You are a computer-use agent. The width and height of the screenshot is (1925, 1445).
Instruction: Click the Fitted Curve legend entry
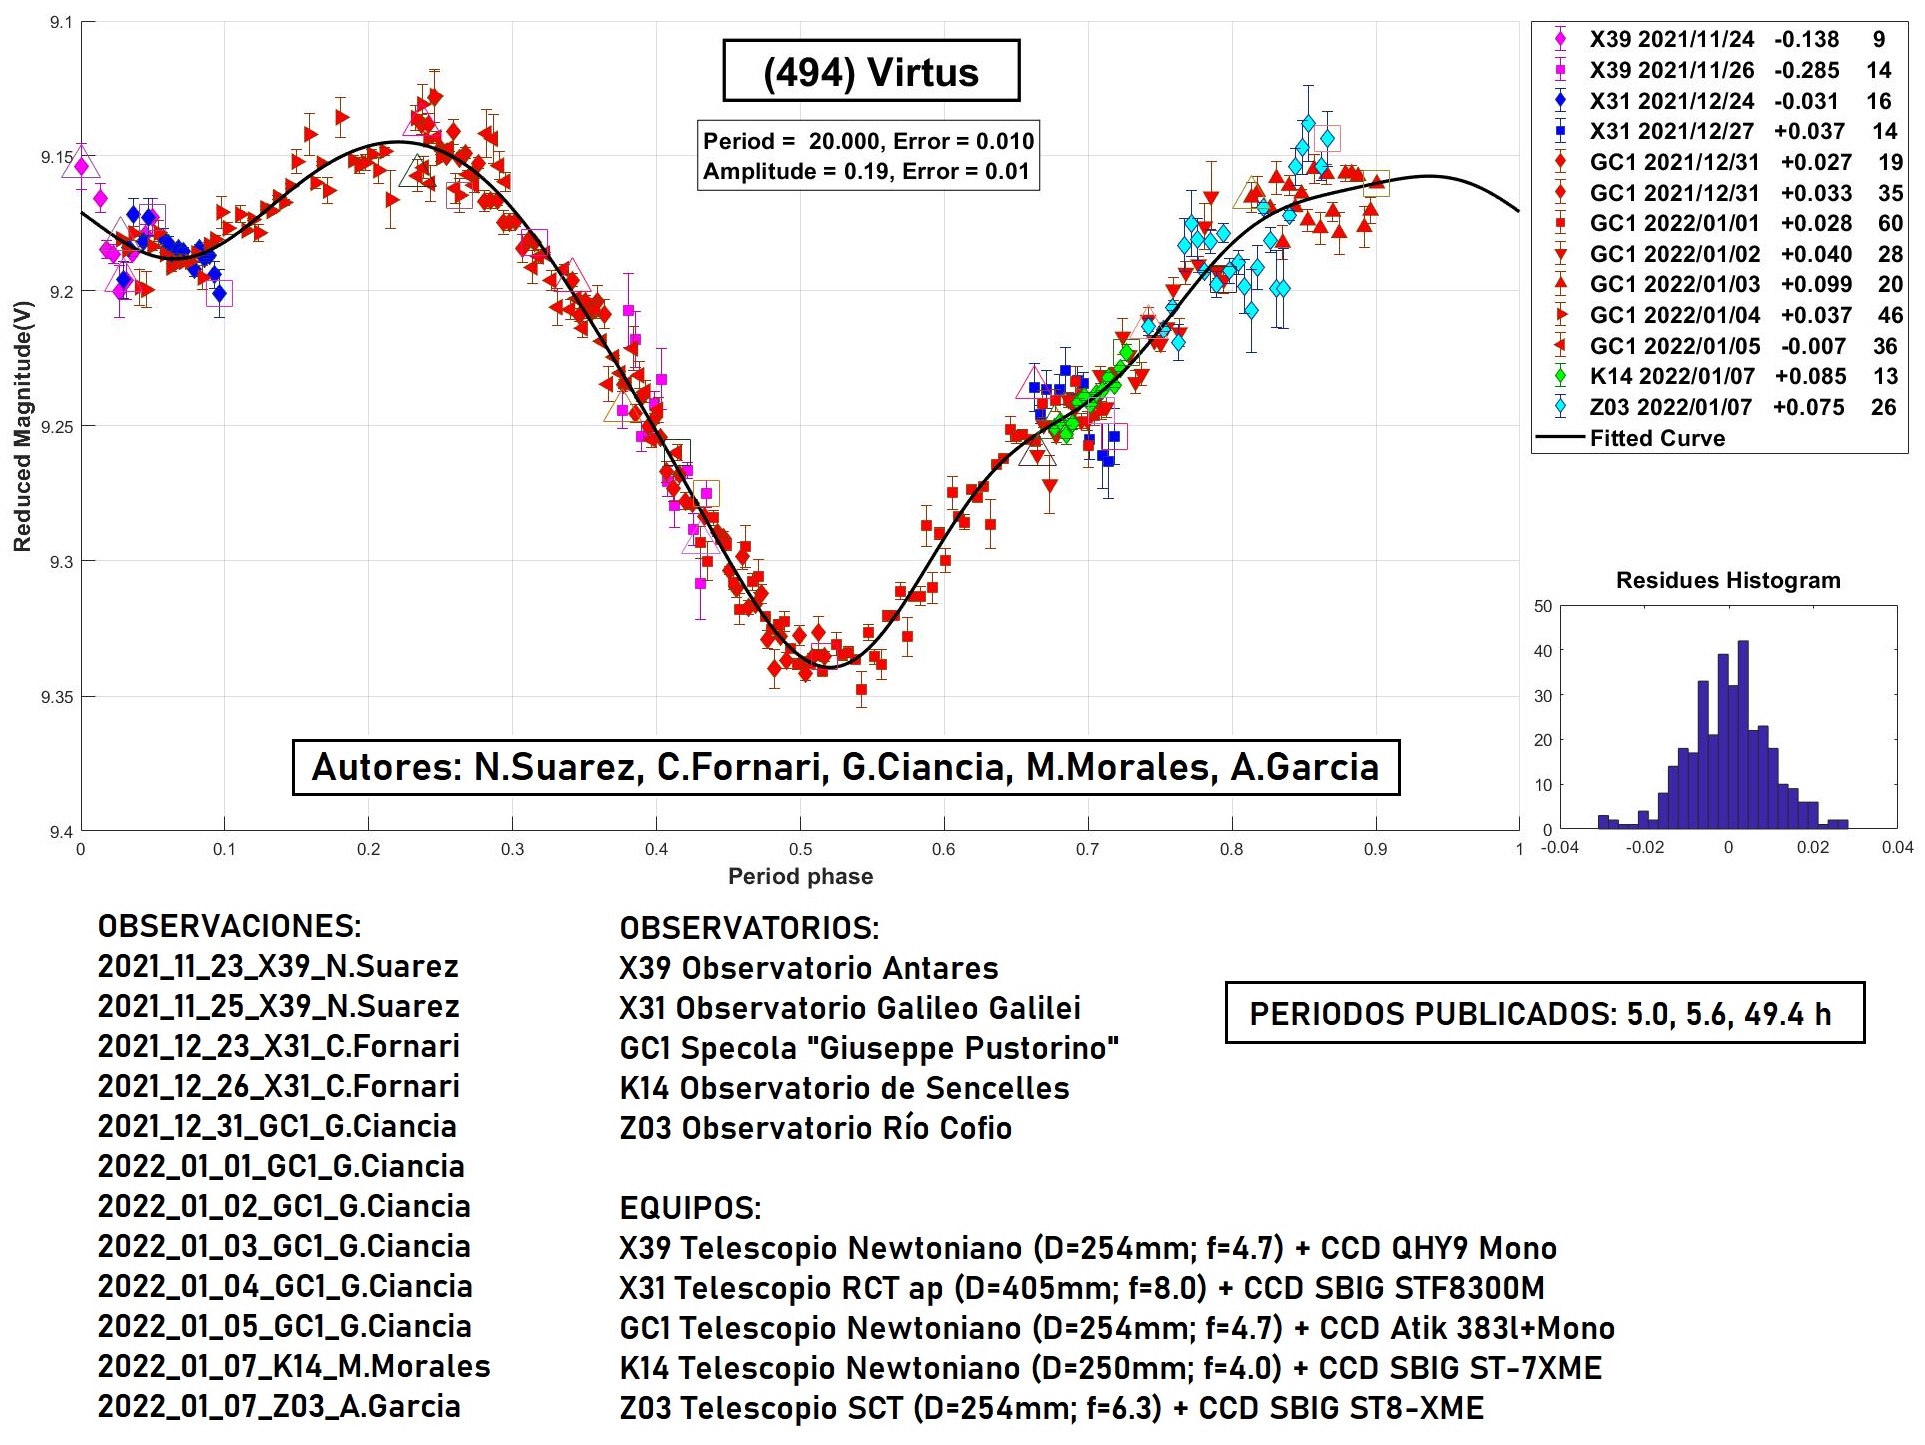[x=1632, y=438]
